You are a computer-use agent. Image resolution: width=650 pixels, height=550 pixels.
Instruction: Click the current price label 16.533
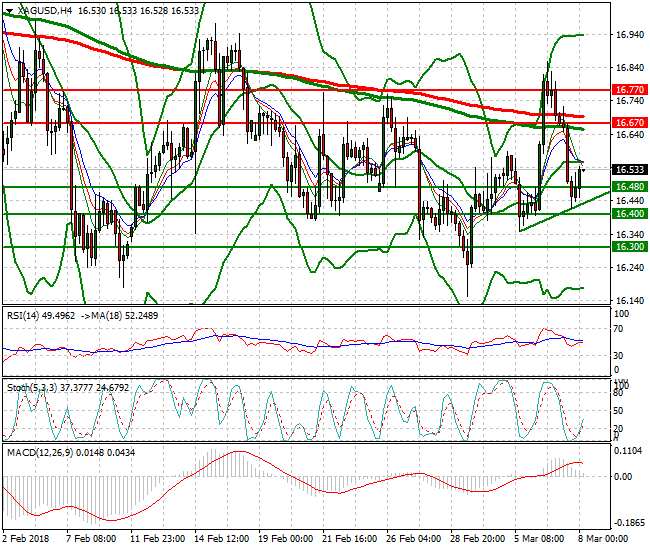(x=630, y=170)
